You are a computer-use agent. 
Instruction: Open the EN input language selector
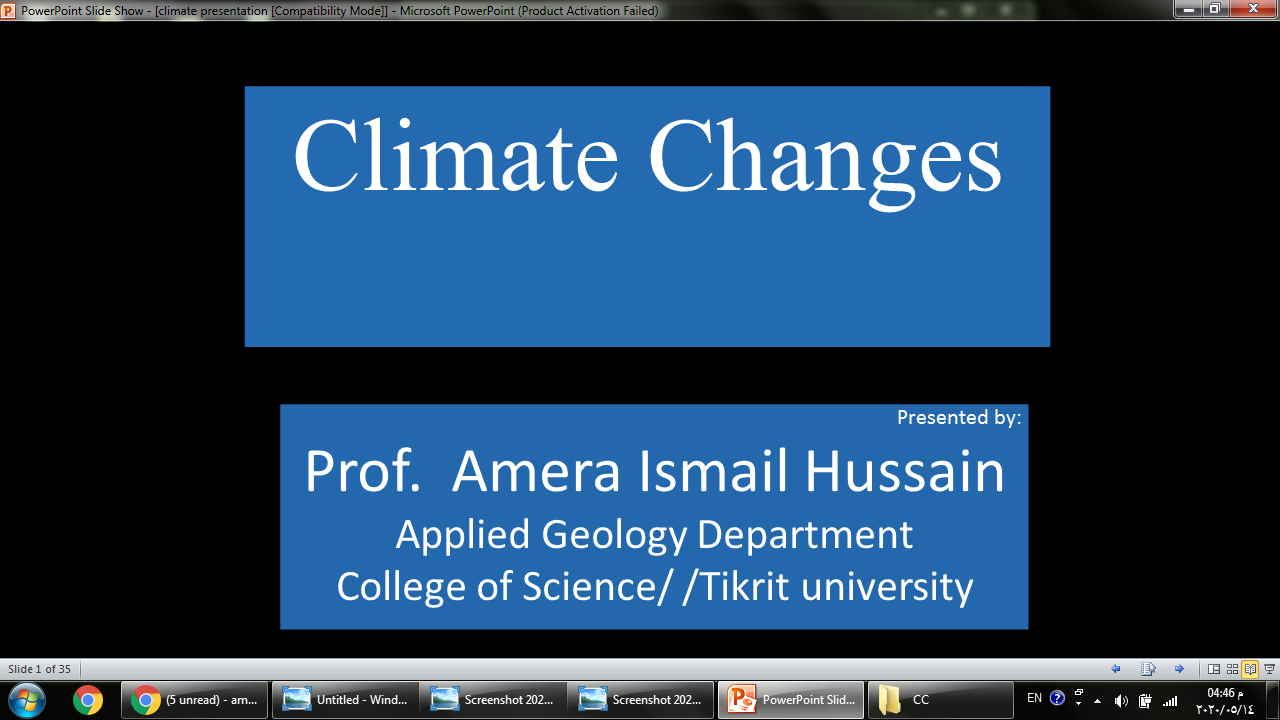coord(1034,698)
